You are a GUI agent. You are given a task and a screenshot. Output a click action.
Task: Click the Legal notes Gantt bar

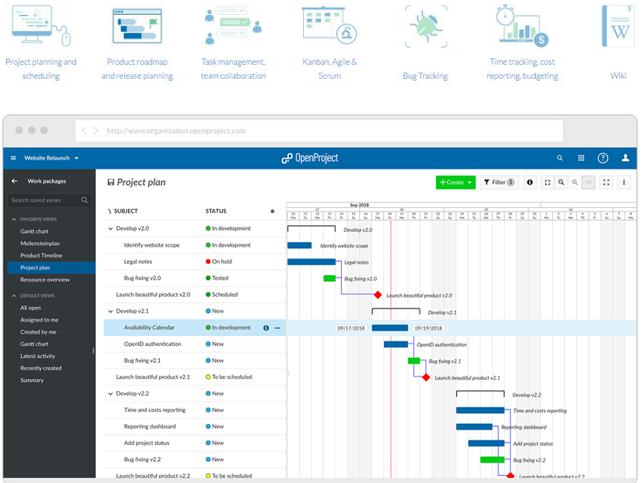coord(312,262)
